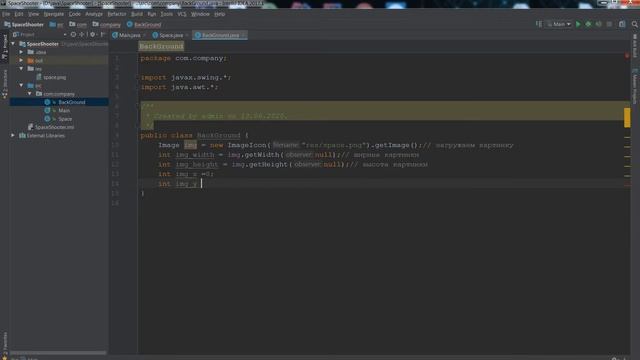Open Project panel gear settings
The image size is (640, 360).
92,35
